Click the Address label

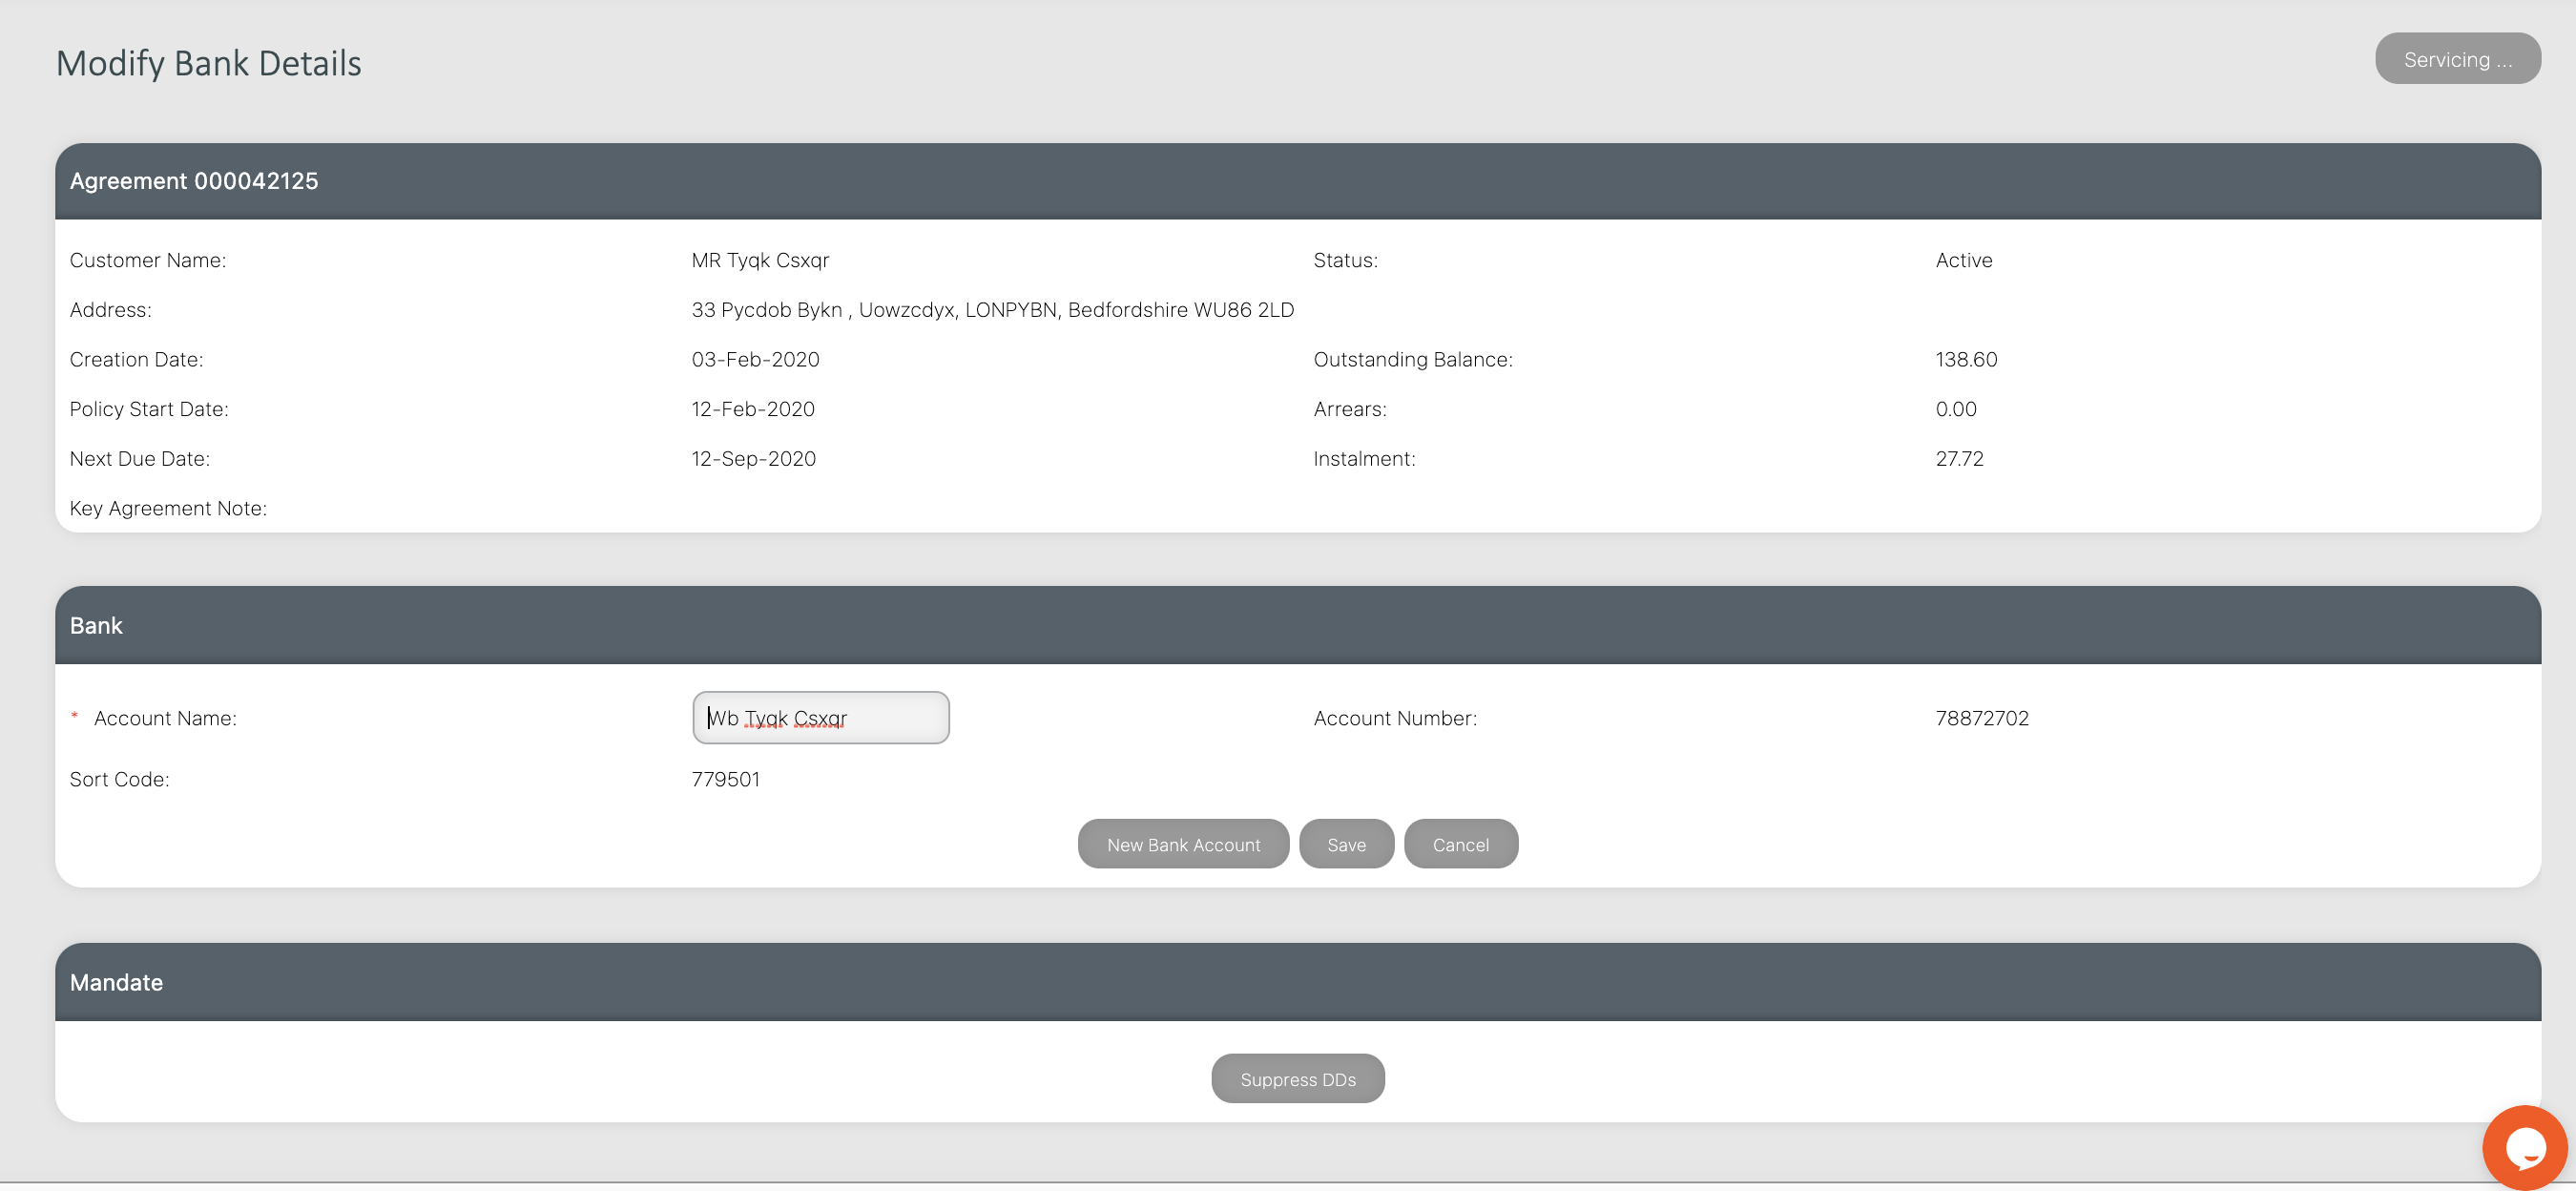110,310
